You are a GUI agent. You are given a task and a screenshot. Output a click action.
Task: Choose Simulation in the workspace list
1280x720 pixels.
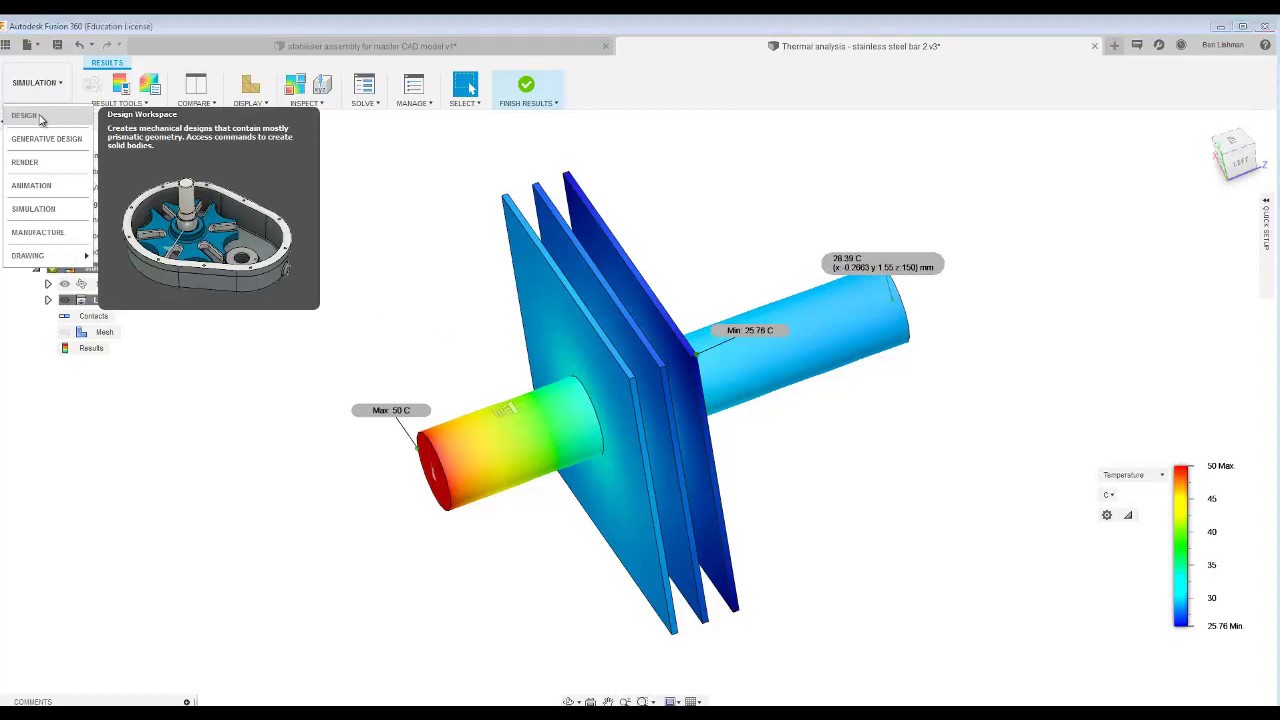[46, 209]
